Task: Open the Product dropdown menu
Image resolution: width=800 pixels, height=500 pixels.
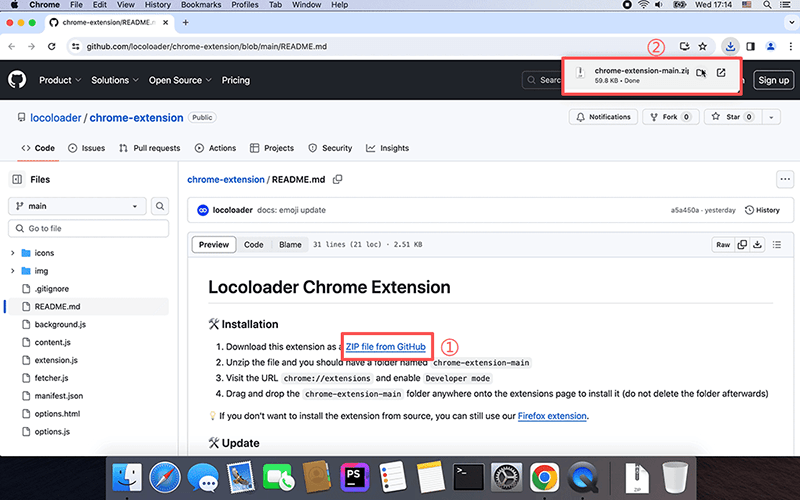Action: point(60,80)
